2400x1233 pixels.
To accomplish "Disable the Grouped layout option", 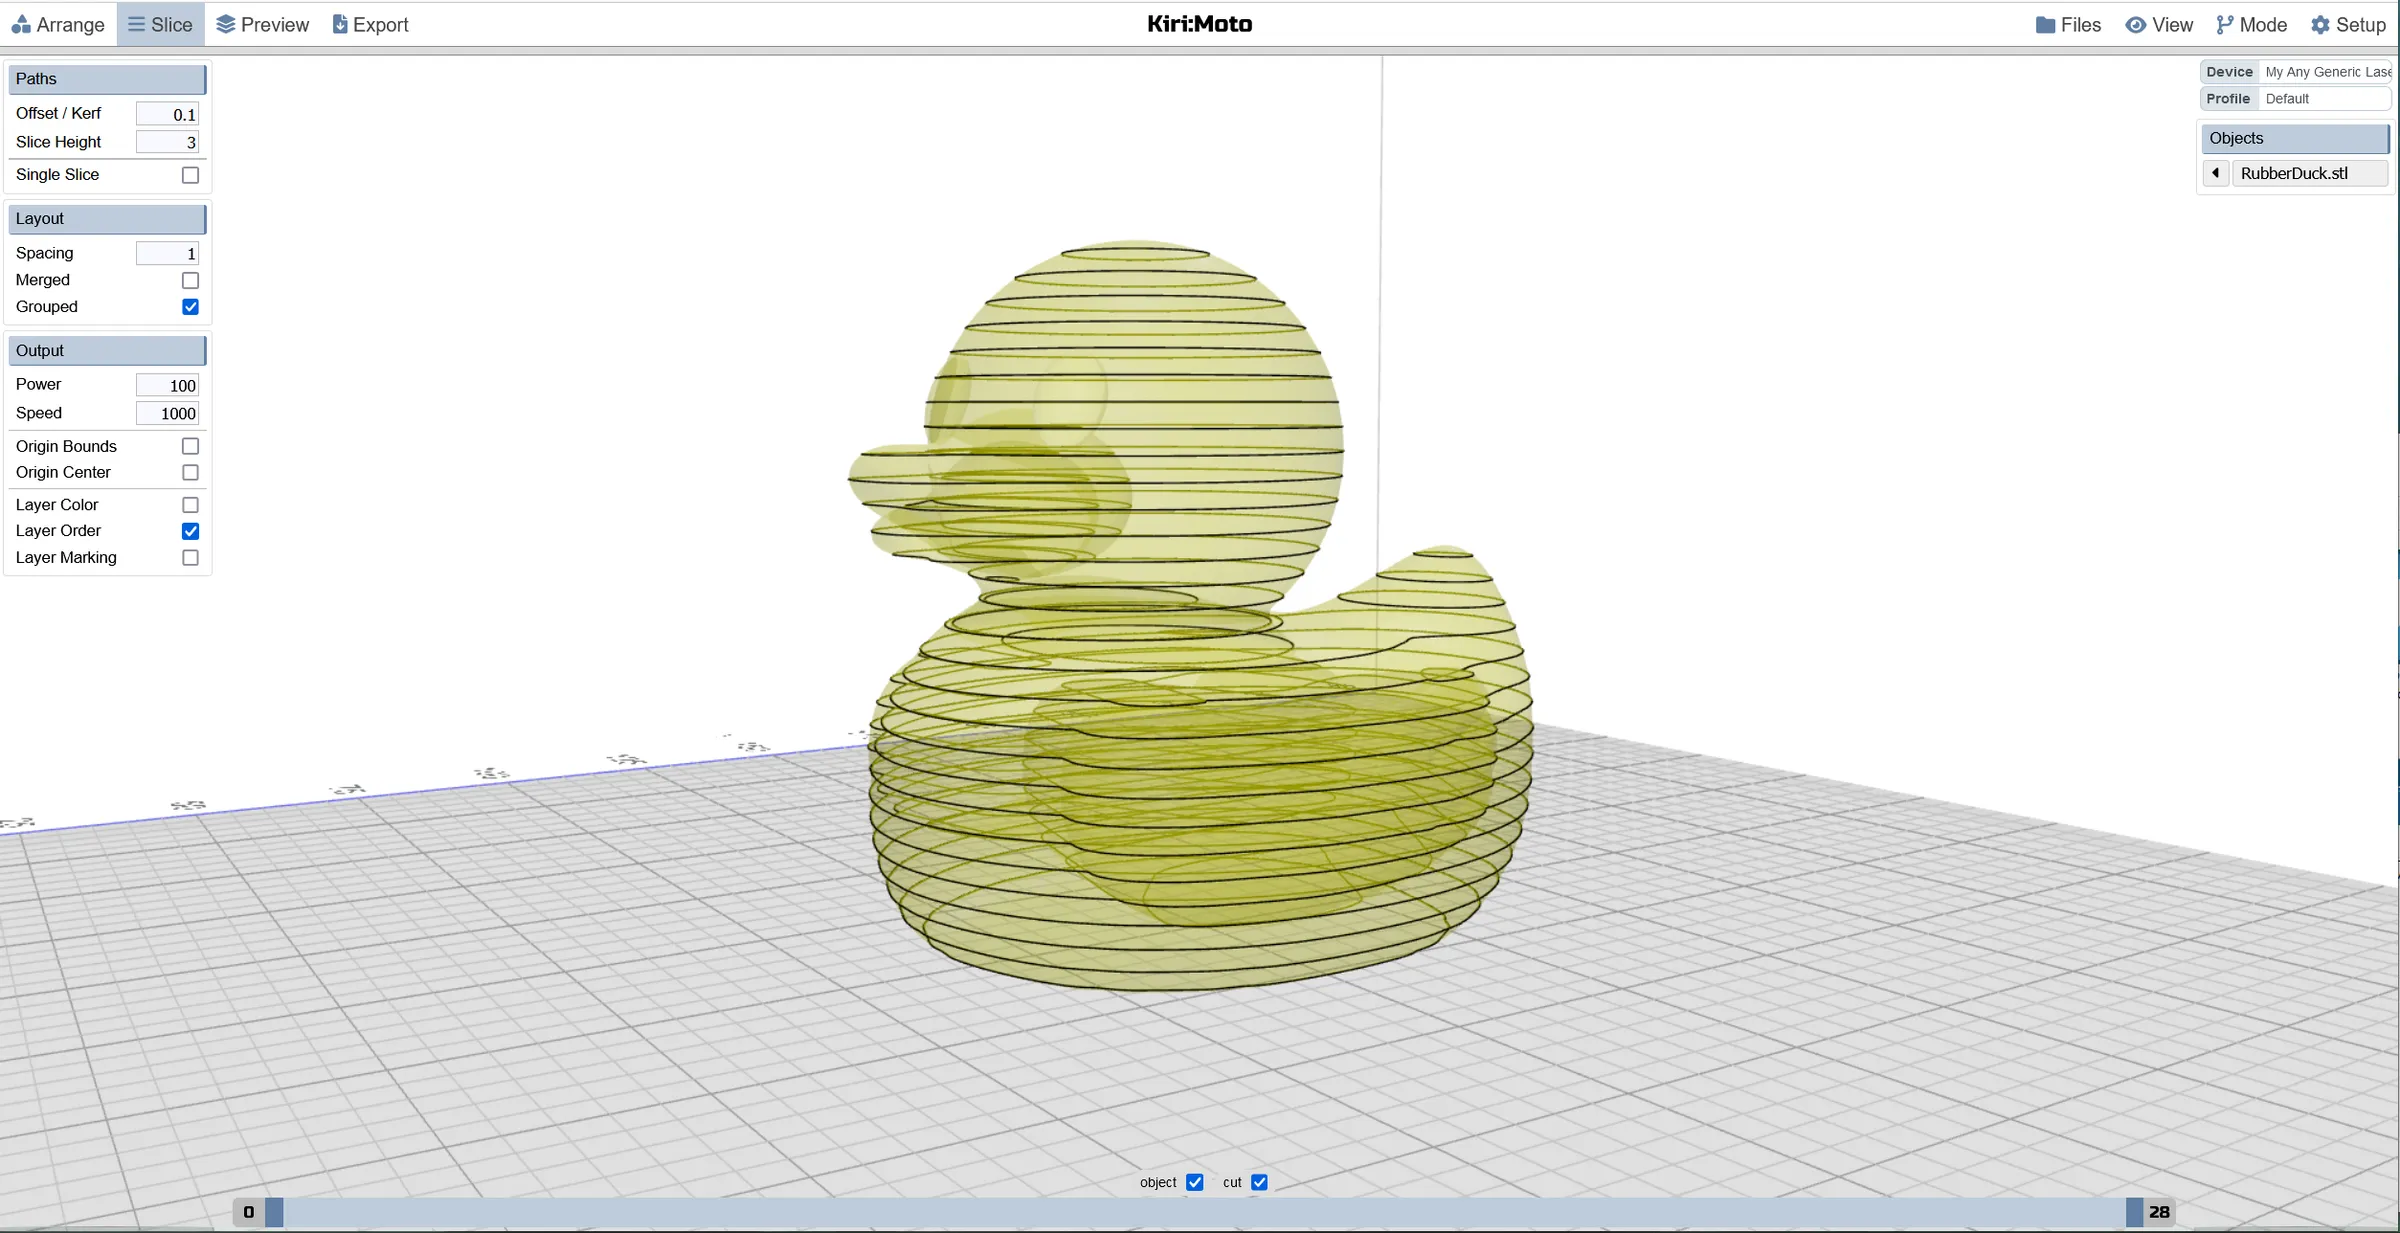I will click(190, 307).
